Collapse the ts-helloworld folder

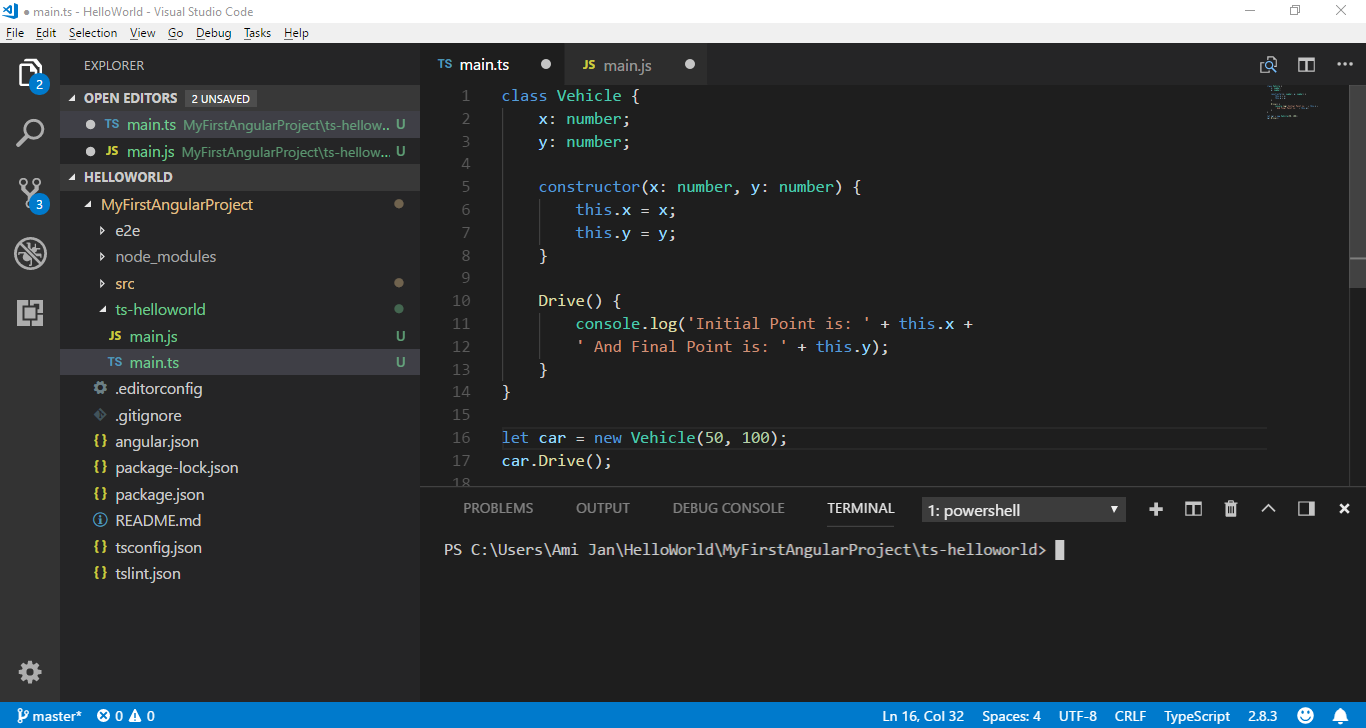click(x=102, y=310)
